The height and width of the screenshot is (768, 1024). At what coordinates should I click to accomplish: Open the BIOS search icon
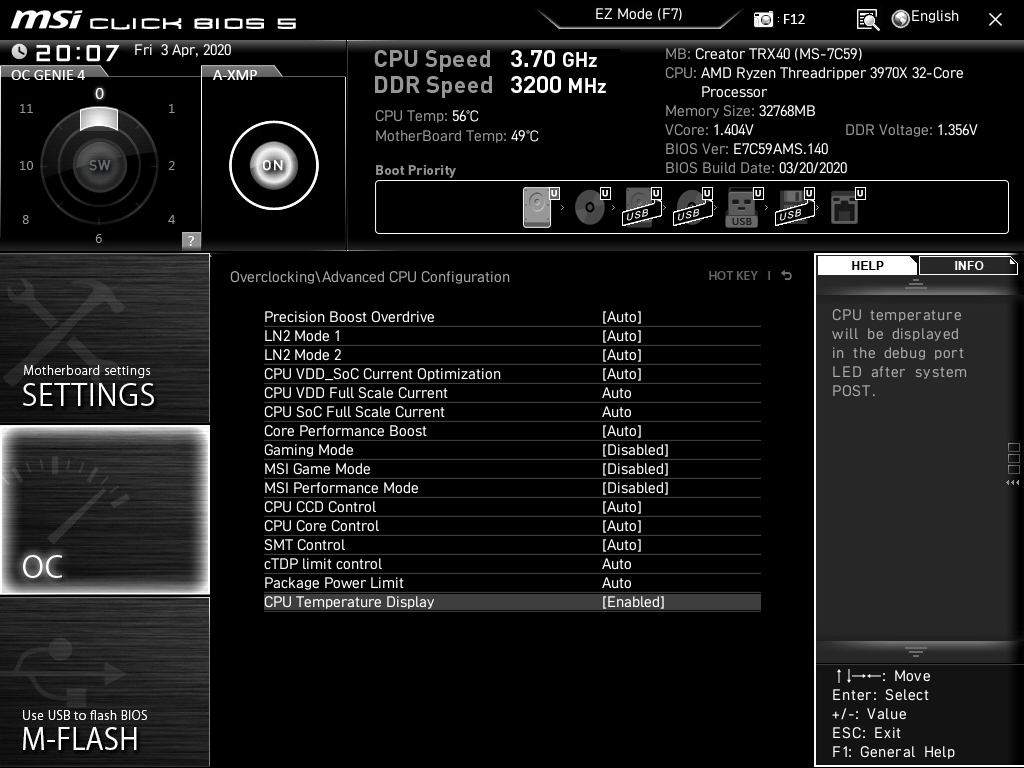[x=867, y=20]
